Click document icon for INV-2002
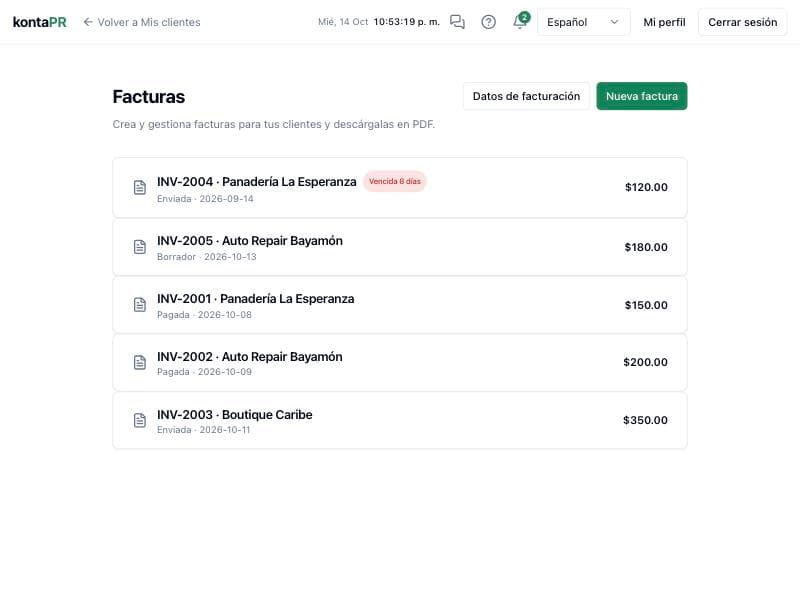The width and height of the screenshot is (800, 600). (x=140, y=362)
